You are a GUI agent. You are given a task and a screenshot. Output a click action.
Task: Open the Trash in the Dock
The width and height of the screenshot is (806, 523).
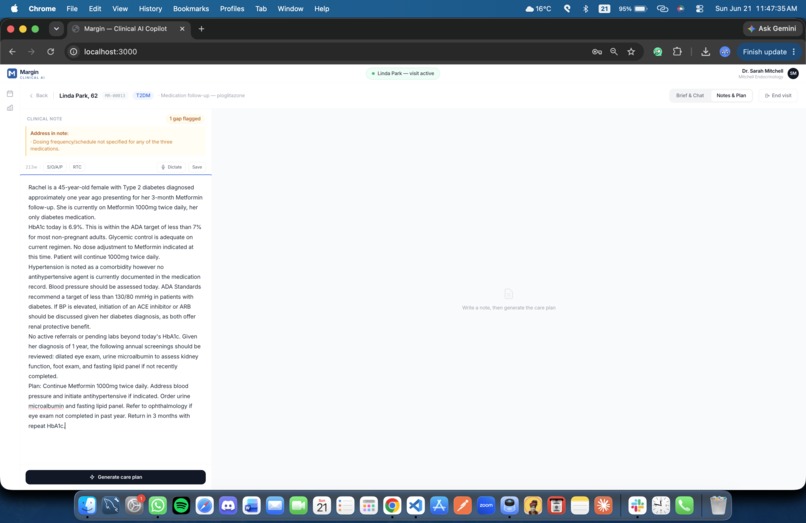718,506
